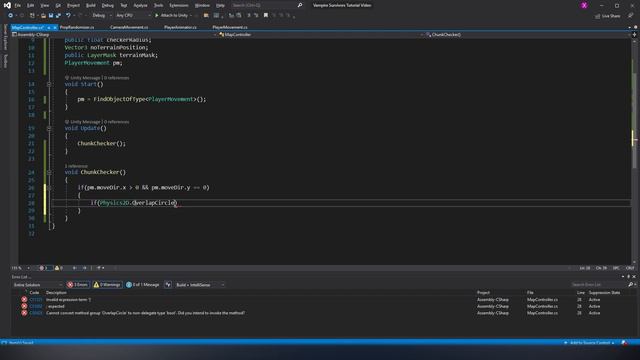Switch to the PlayerAnimator.cs tab
640x360 pixels.
pos(180,27)
